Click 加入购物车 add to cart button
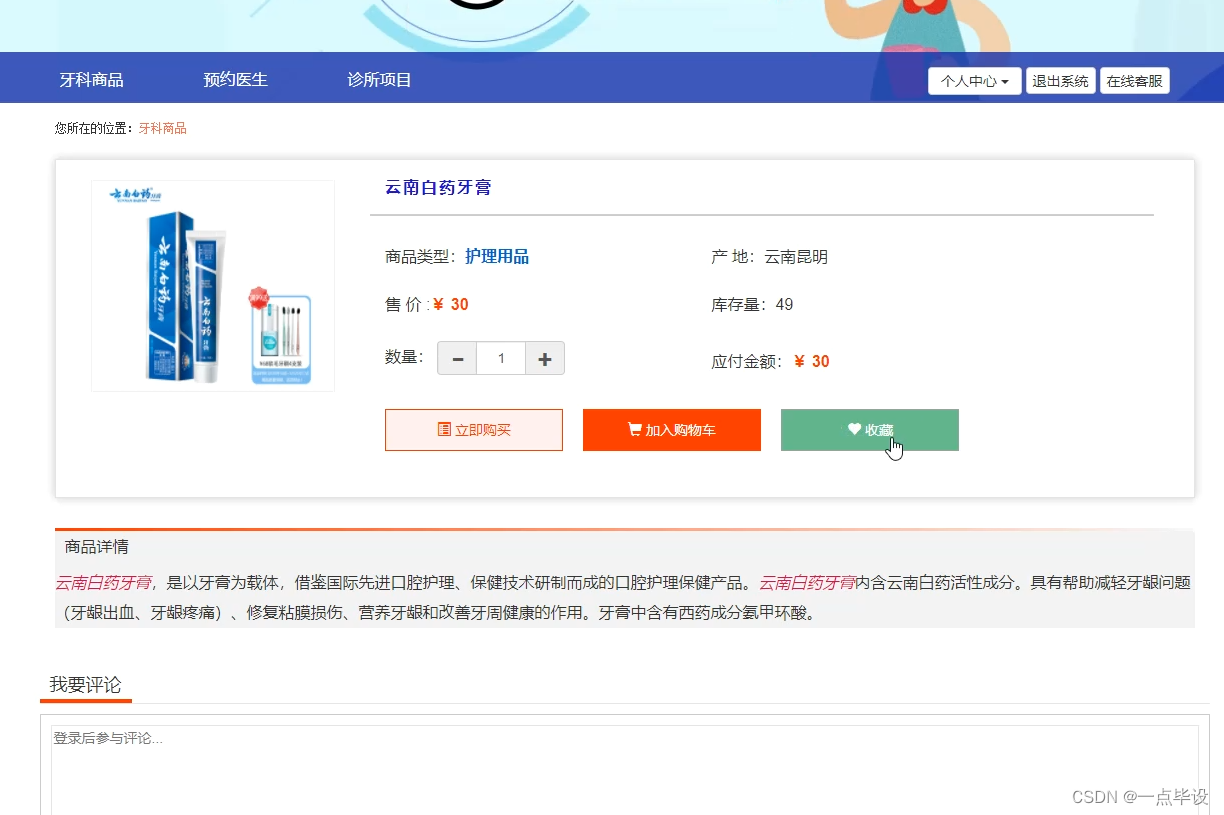1224x815 pixels. pos(672,430)
